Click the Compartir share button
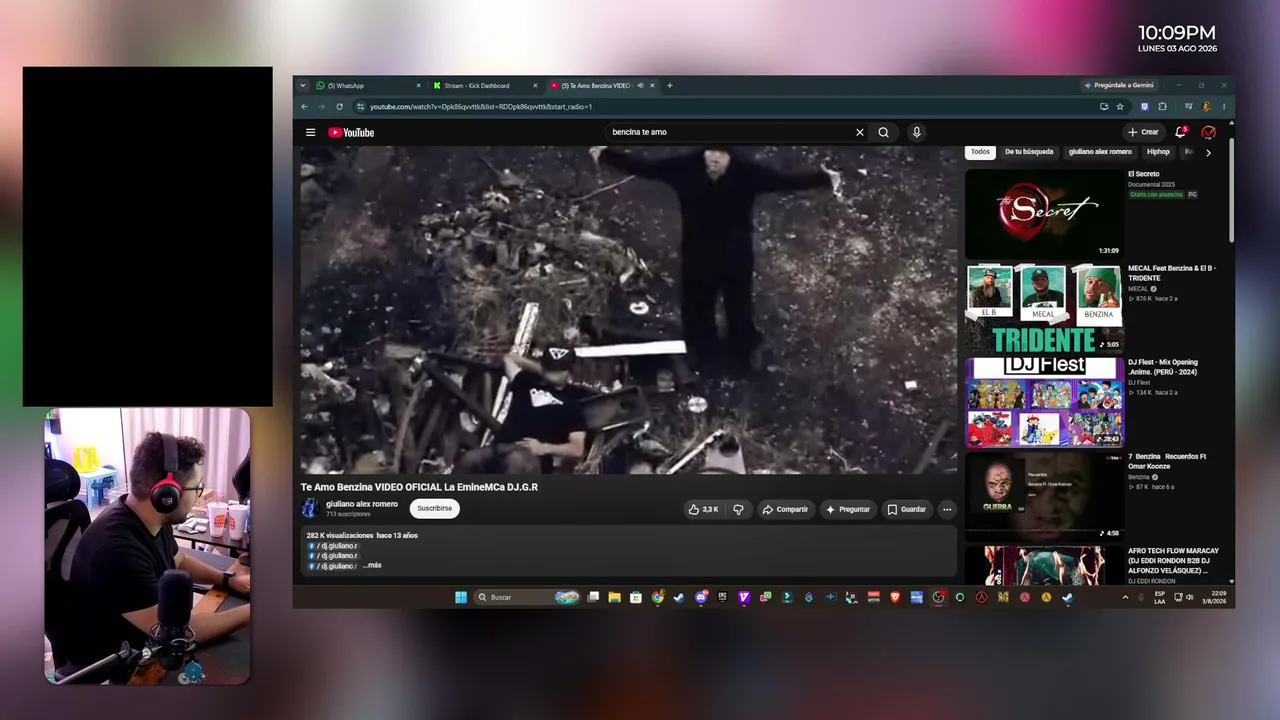1280x720 pixels. tap(785, 509)
